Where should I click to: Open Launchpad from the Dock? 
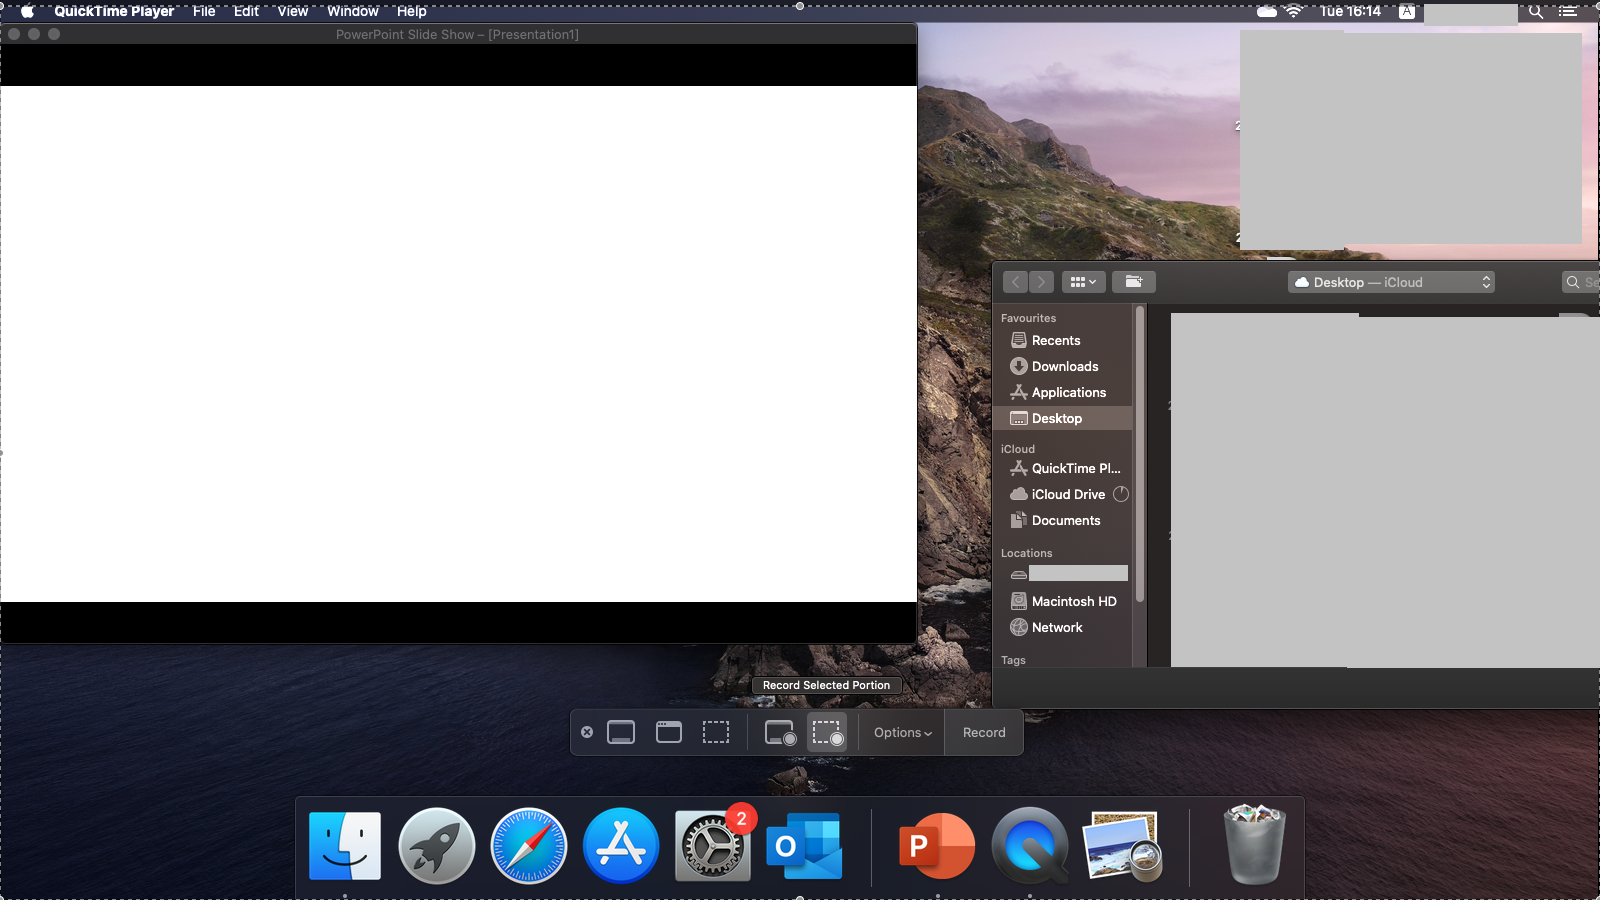point(437,846)
